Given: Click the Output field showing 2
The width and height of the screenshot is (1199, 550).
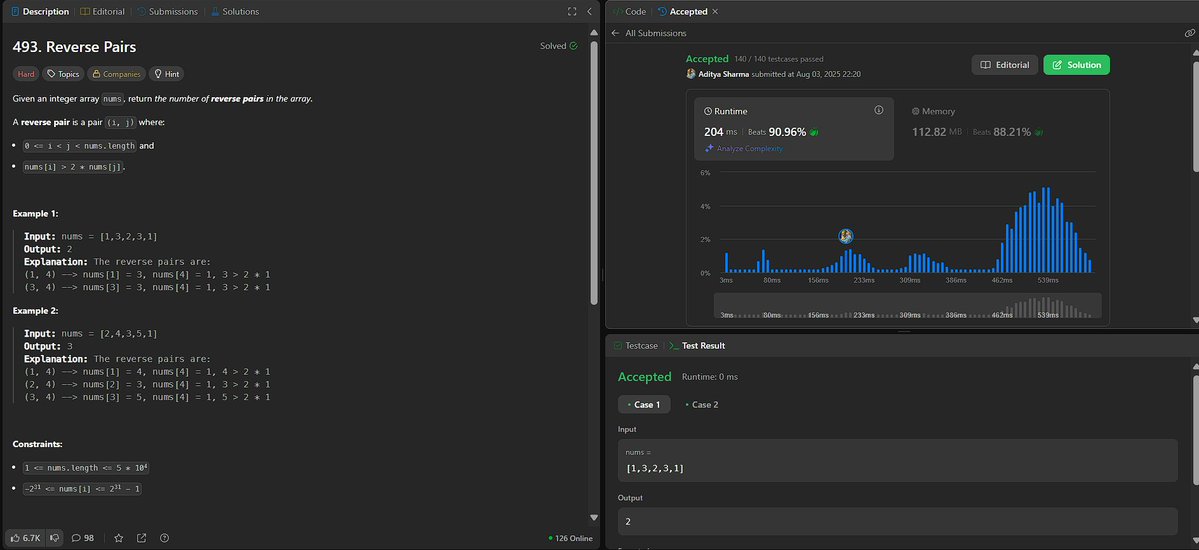Looking at the screenshot, I should tap(898, 521).
